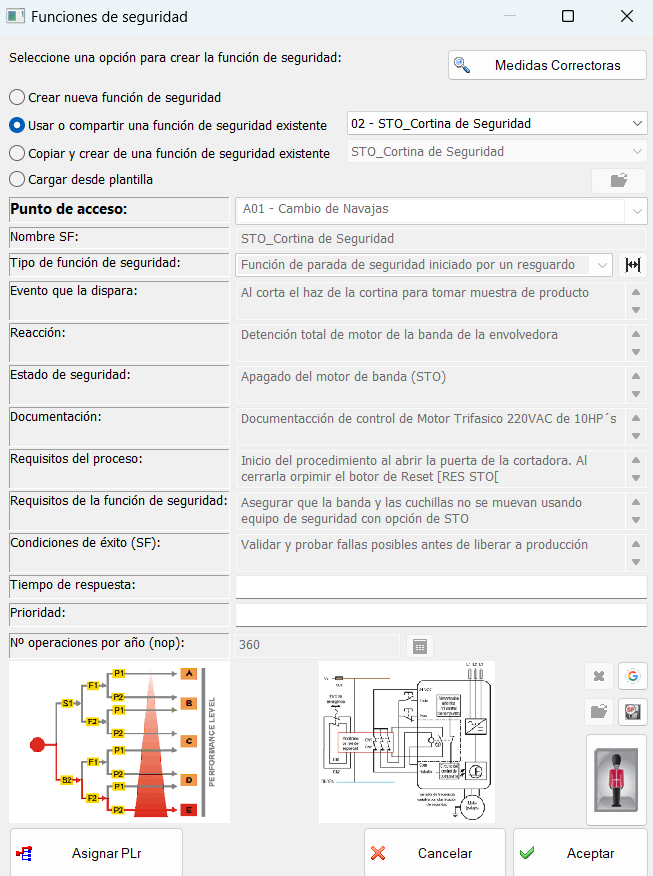The image size is (653, 876).
Task: Click up arrow of Documentación field
Action: click(x=636, y=418)
